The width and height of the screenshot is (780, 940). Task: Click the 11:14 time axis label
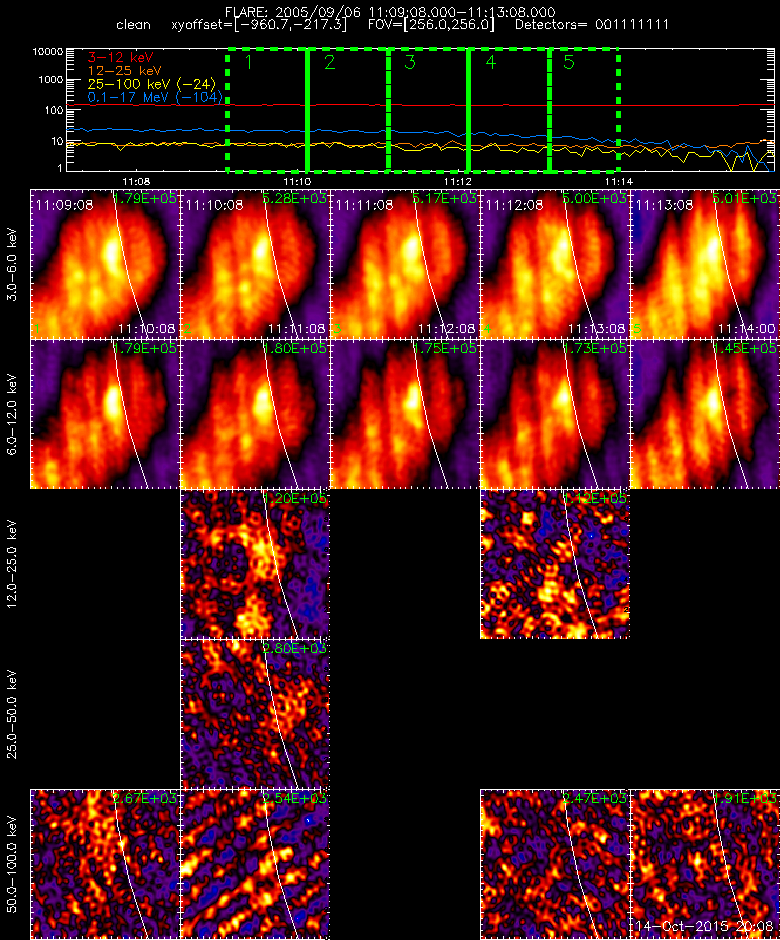point(619,182)
